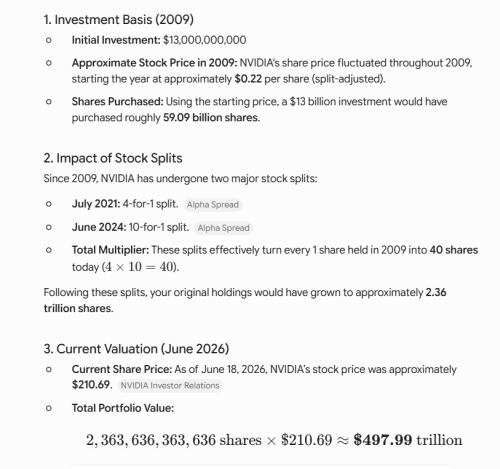This screenshot has height=469, width=500.
Task: Click the 4 × 10 = 40 formula
Action: click(140, 267)
